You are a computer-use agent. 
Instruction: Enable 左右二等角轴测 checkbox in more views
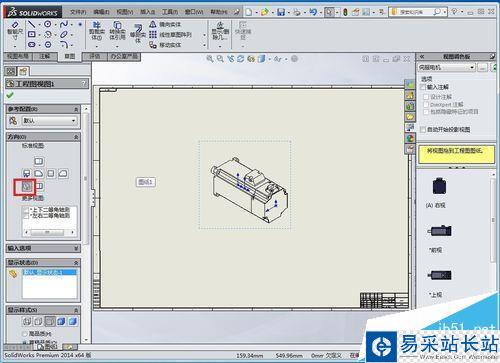coord(27,216)
